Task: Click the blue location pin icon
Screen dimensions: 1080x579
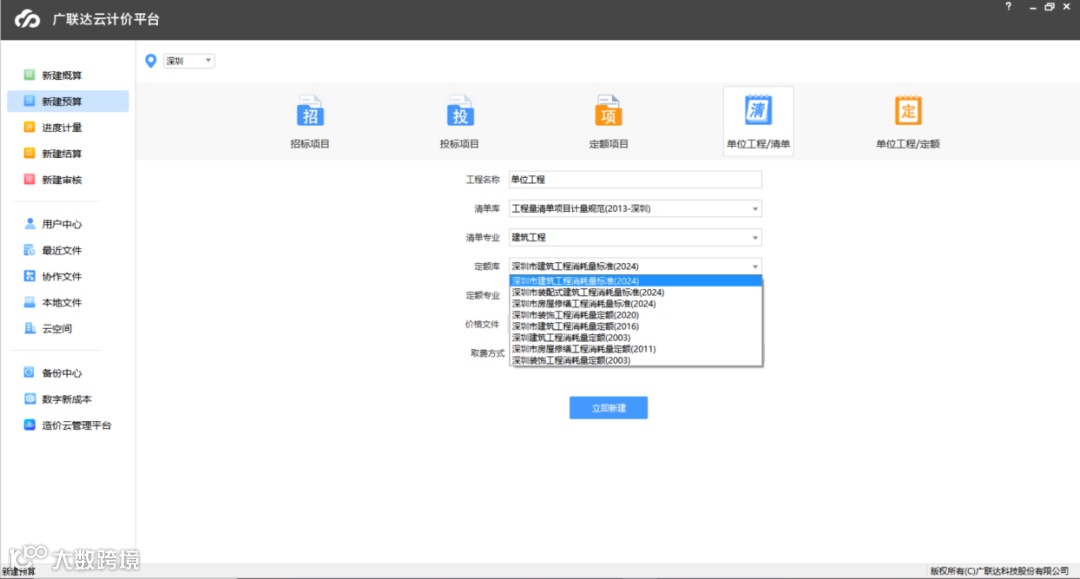Action: tap(151, 61)
